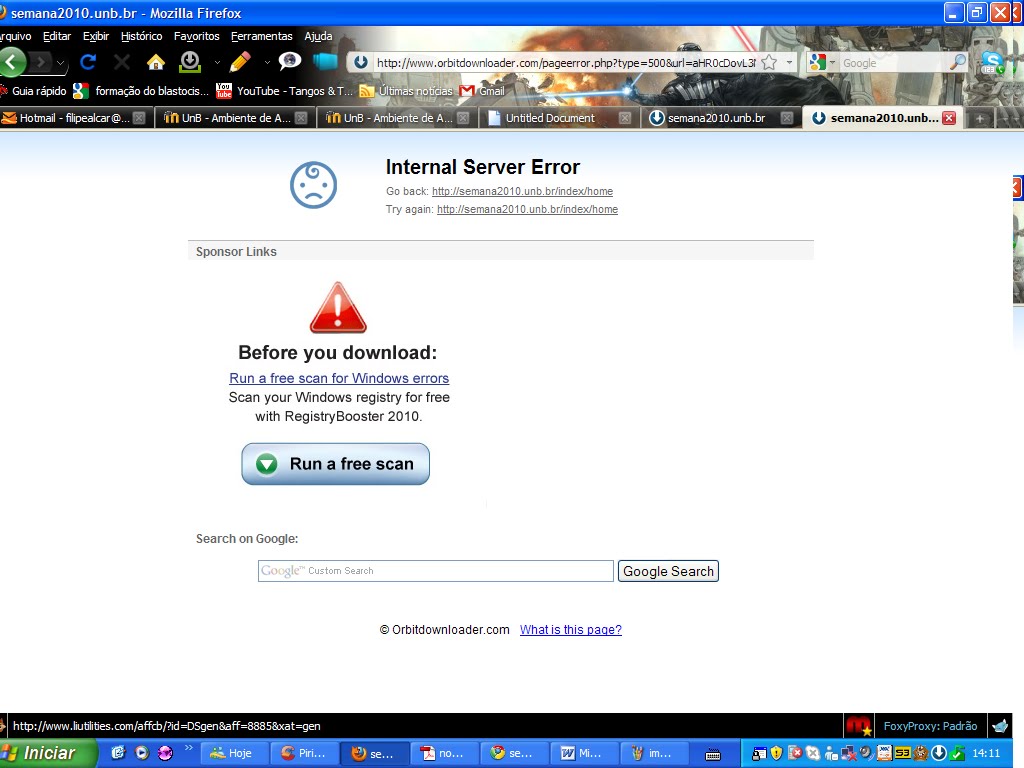
Task: Open the formação do blastocis... bookmark
Action: (x=142, y=91)
